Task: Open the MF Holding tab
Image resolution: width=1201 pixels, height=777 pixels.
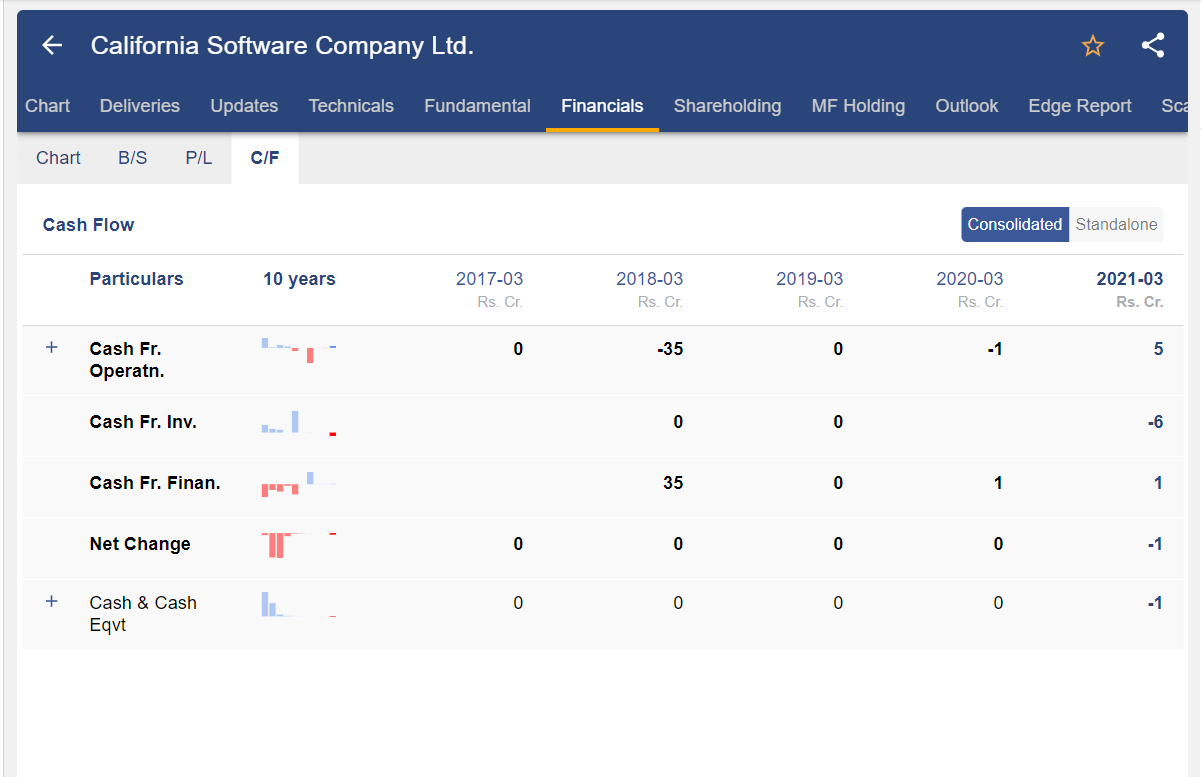Action: pos(858,106)
